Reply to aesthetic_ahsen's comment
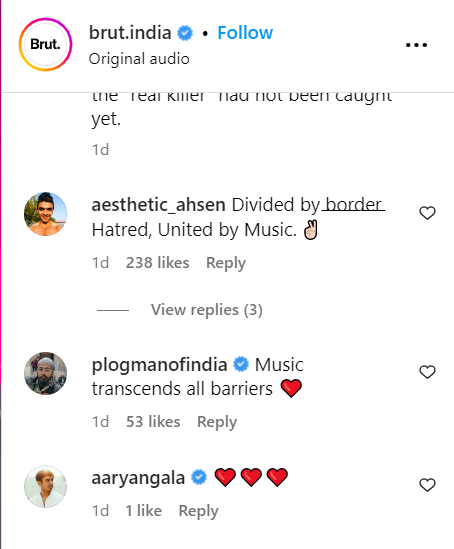Screen dimensions: 454x549 click(x=226, y=263)
